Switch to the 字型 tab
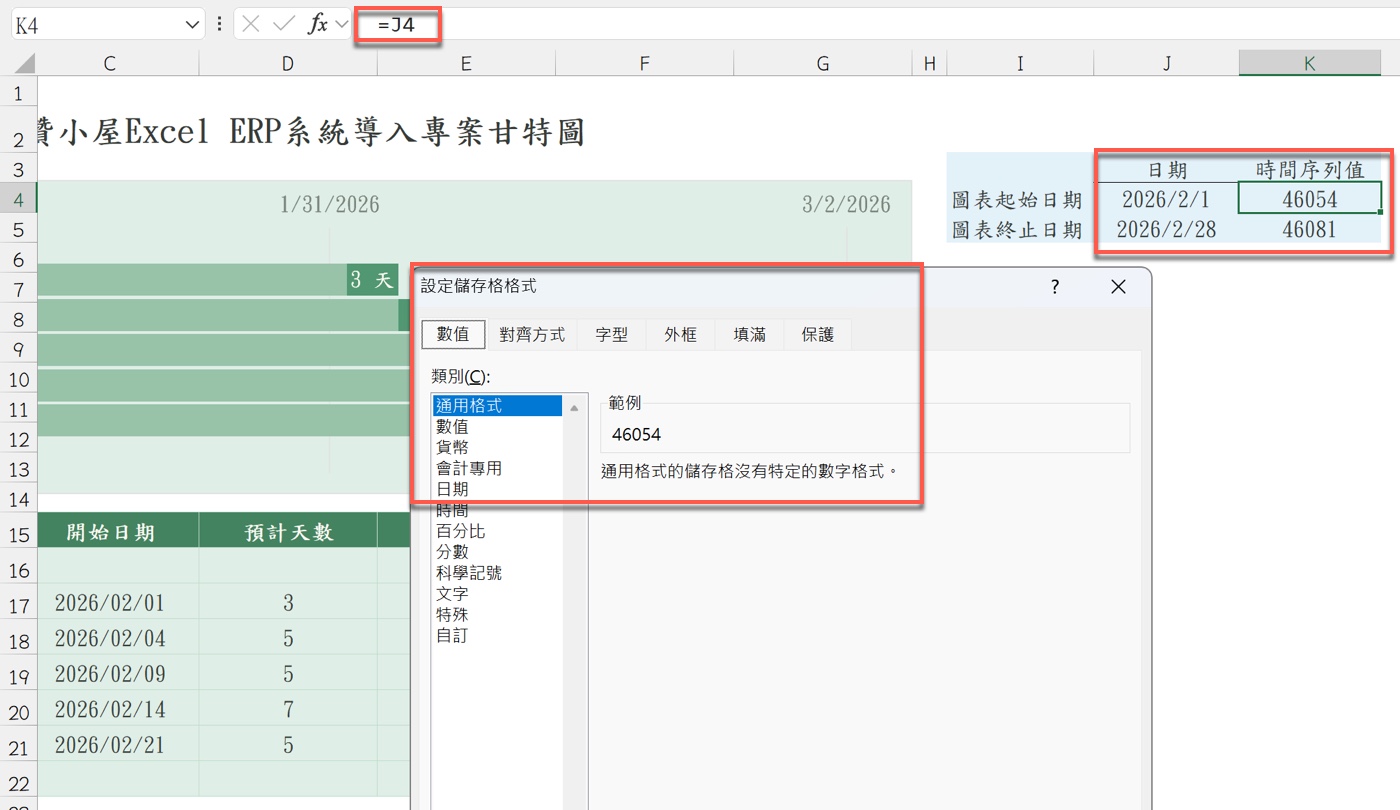This screenshot has height=810, width=1400. [611, 335]
